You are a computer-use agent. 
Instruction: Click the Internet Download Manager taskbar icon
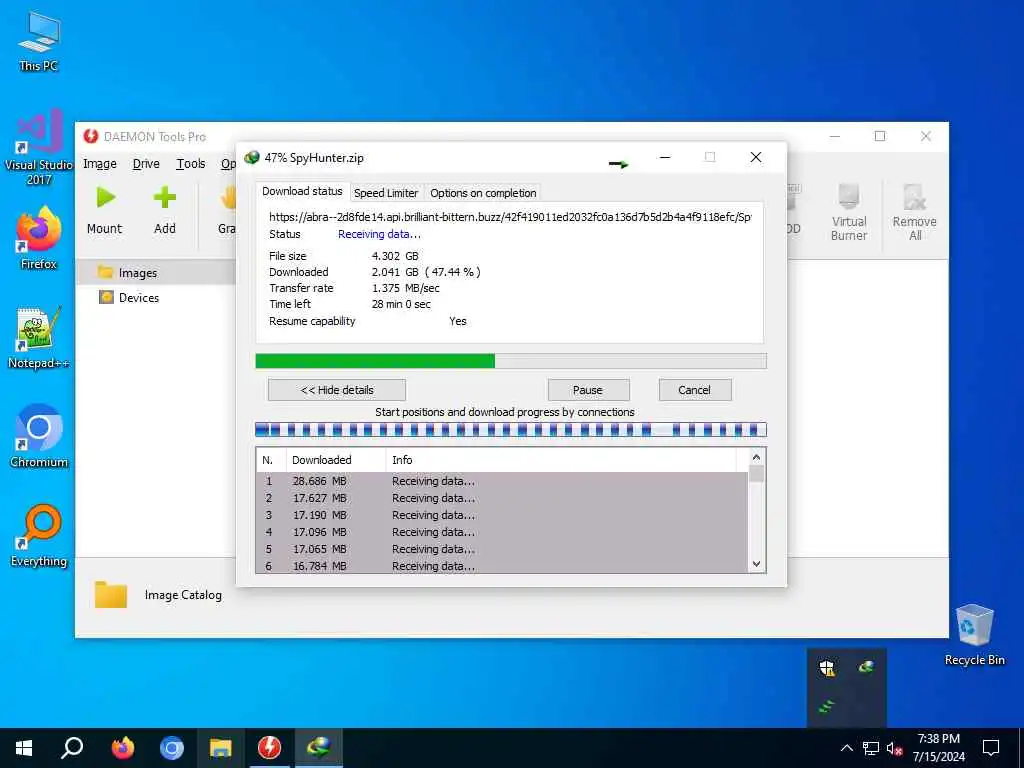(319, 748)
